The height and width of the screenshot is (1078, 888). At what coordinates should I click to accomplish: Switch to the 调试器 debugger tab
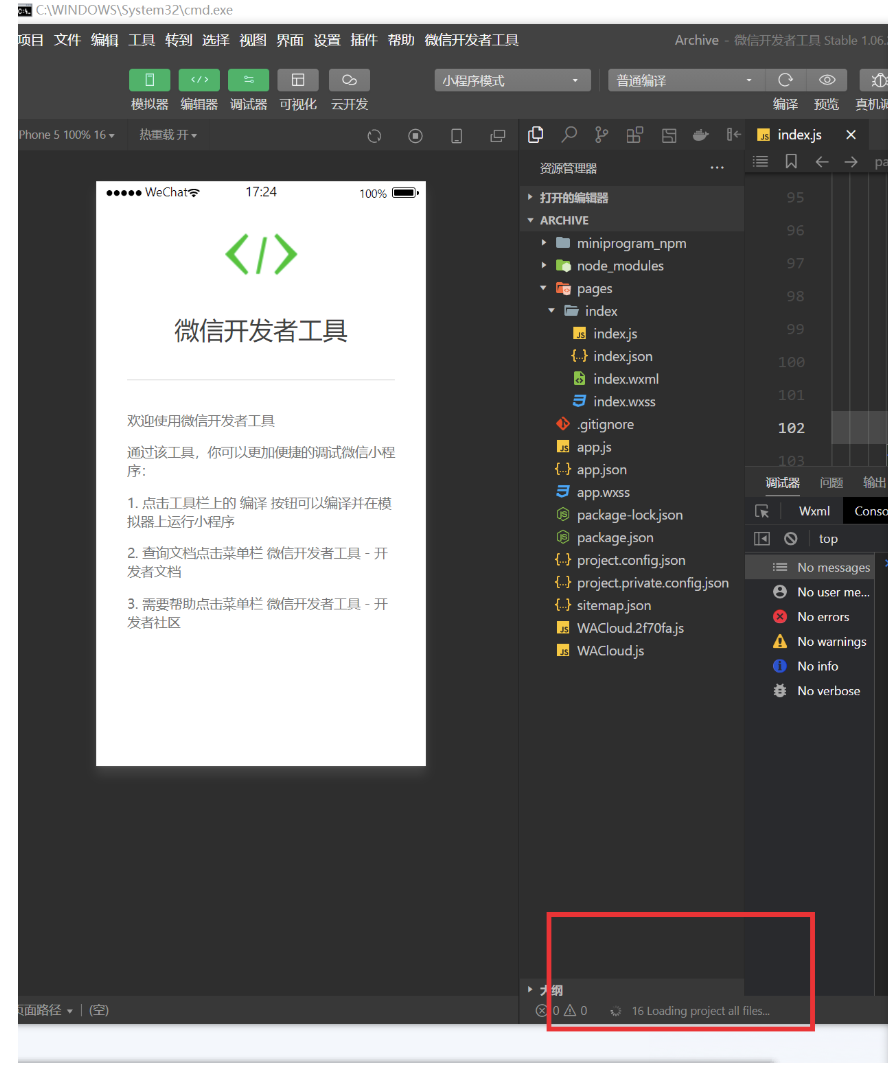pyautogui.click(x=783, y=483)
